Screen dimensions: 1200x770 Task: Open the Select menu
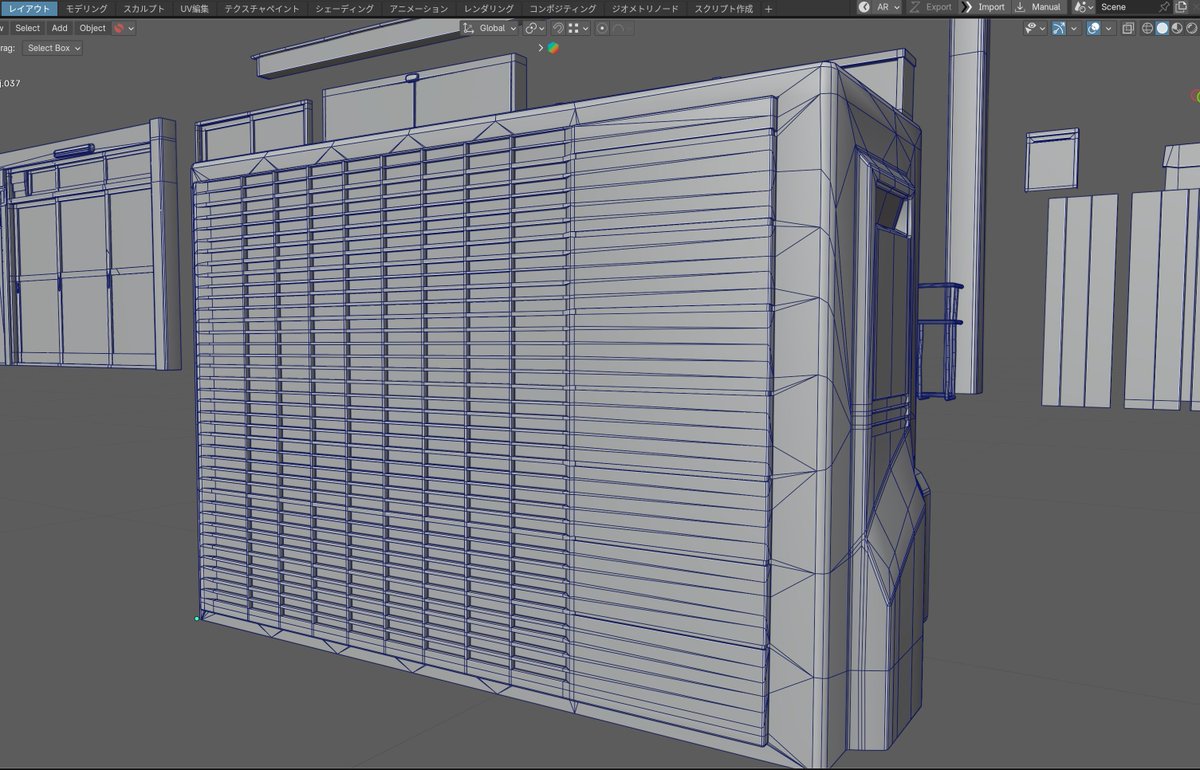pos(27,28)
